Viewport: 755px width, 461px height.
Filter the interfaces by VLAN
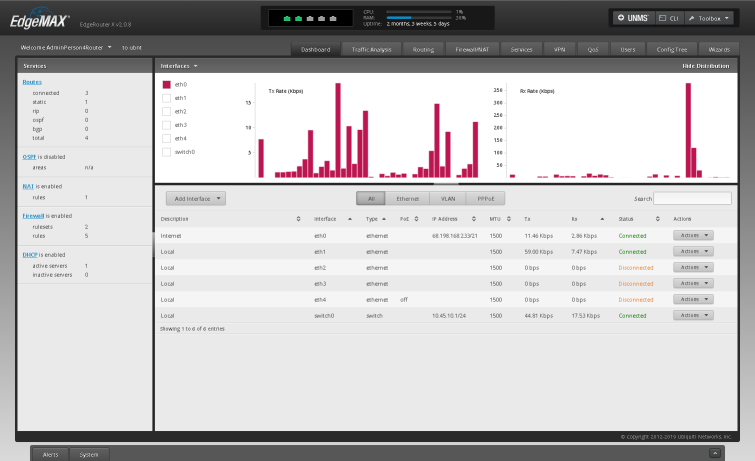448,199
